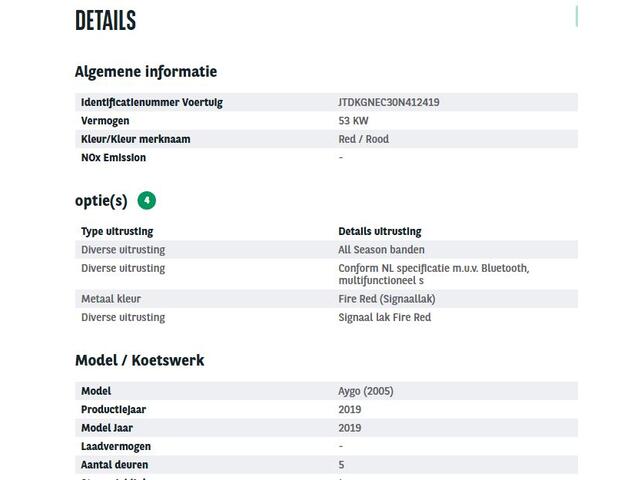Click the Red / Rood color value
Viewport: 640px width, 480px height.
pos(364,139)
